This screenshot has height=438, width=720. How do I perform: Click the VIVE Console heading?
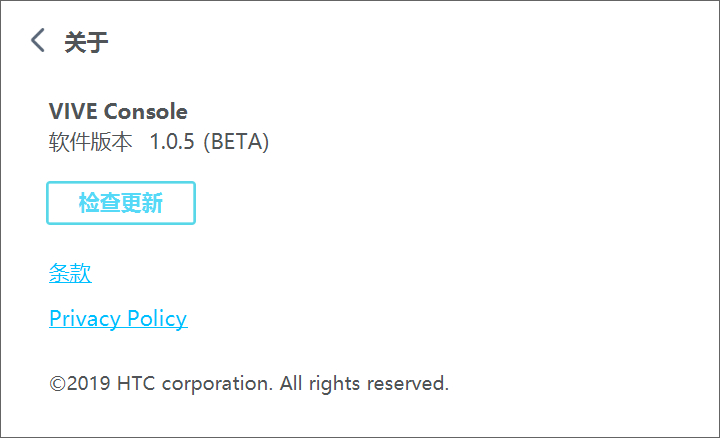118,112
